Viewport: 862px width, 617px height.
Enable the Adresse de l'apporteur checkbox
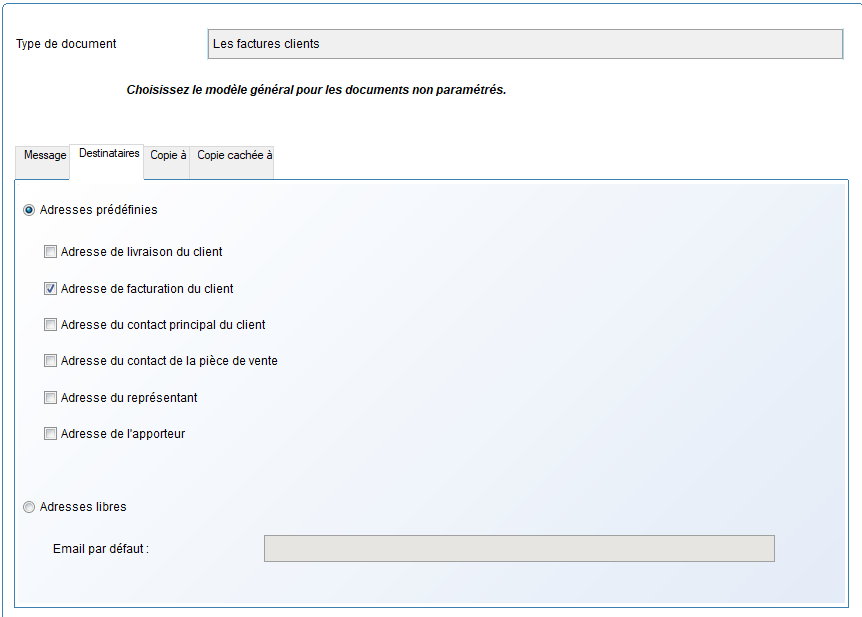tap(51, 434)
